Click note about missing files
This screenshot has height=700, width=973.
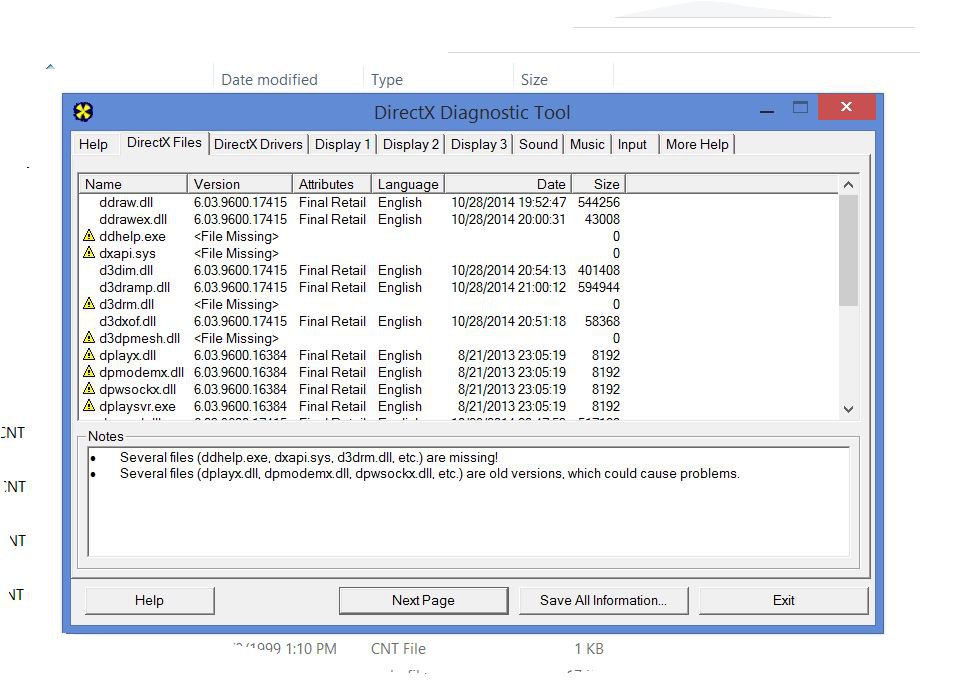[x=308, y=457]
